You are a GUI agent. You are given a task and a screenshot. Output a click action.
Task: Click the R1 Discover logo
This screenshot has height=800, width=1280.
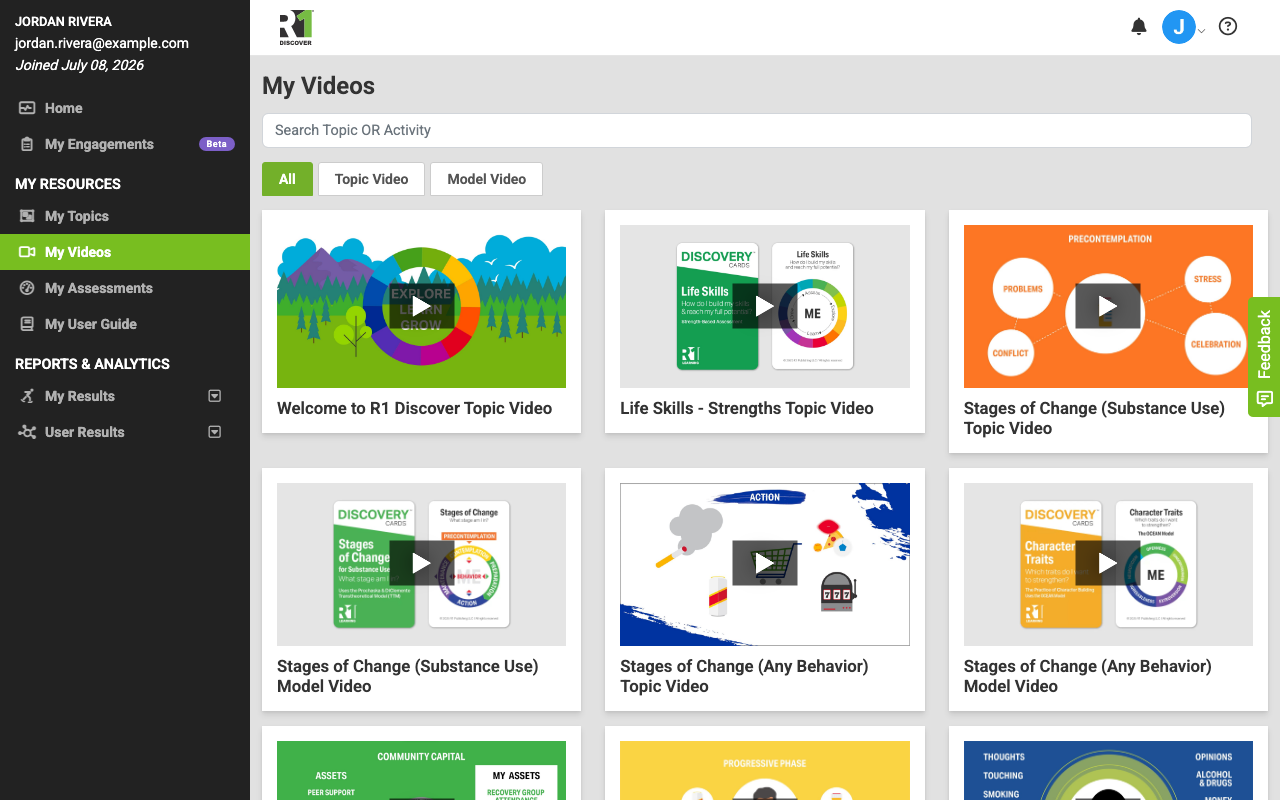(x=296, y=28)
